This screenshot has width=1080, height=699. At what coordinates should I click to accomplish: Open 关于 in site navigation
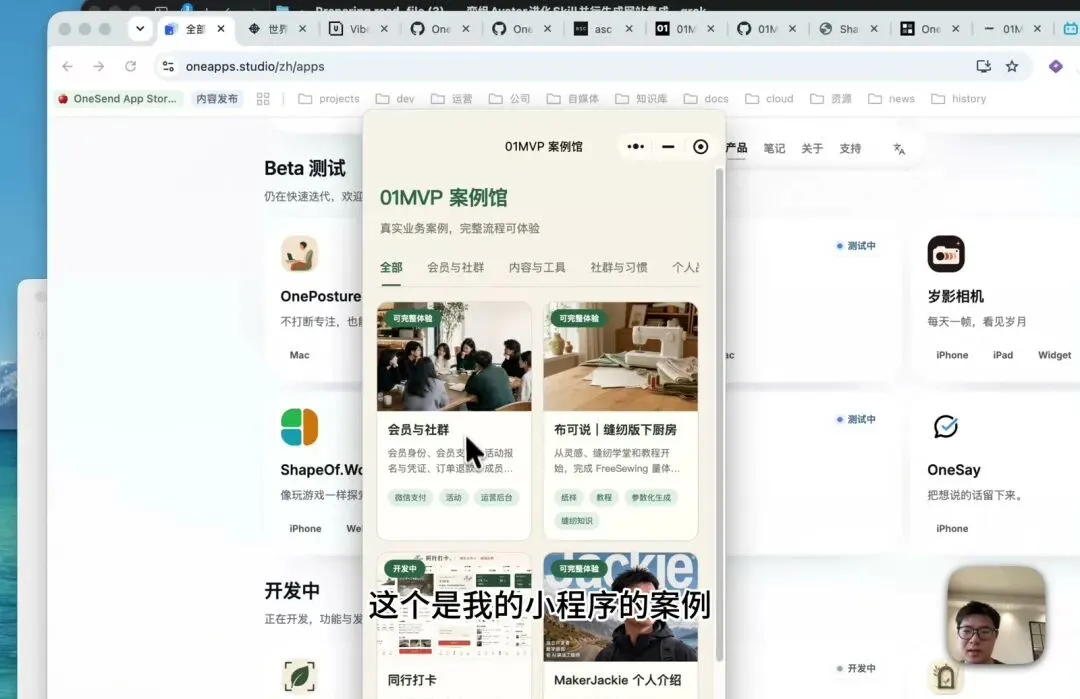pos(812,148)
